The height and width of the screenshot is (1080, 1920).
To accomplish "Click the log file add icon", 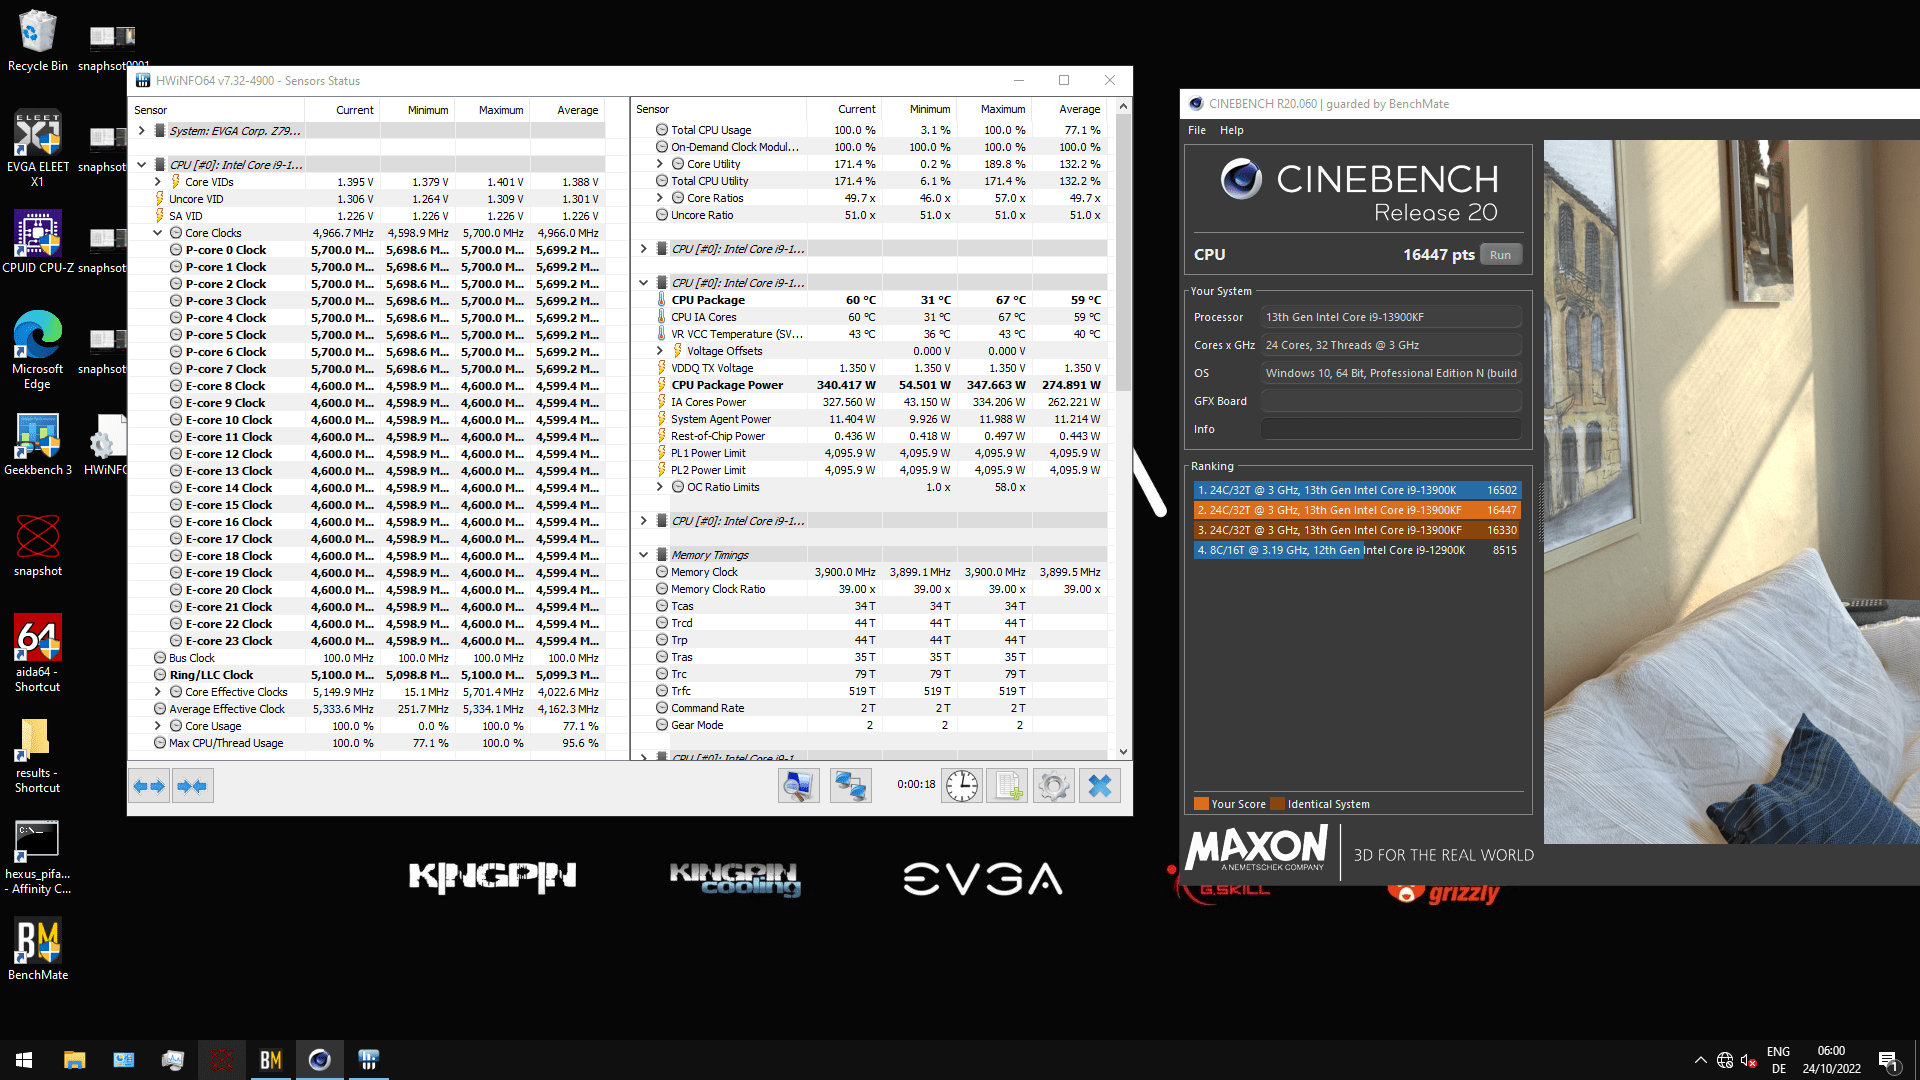I will coord(1007,786).
